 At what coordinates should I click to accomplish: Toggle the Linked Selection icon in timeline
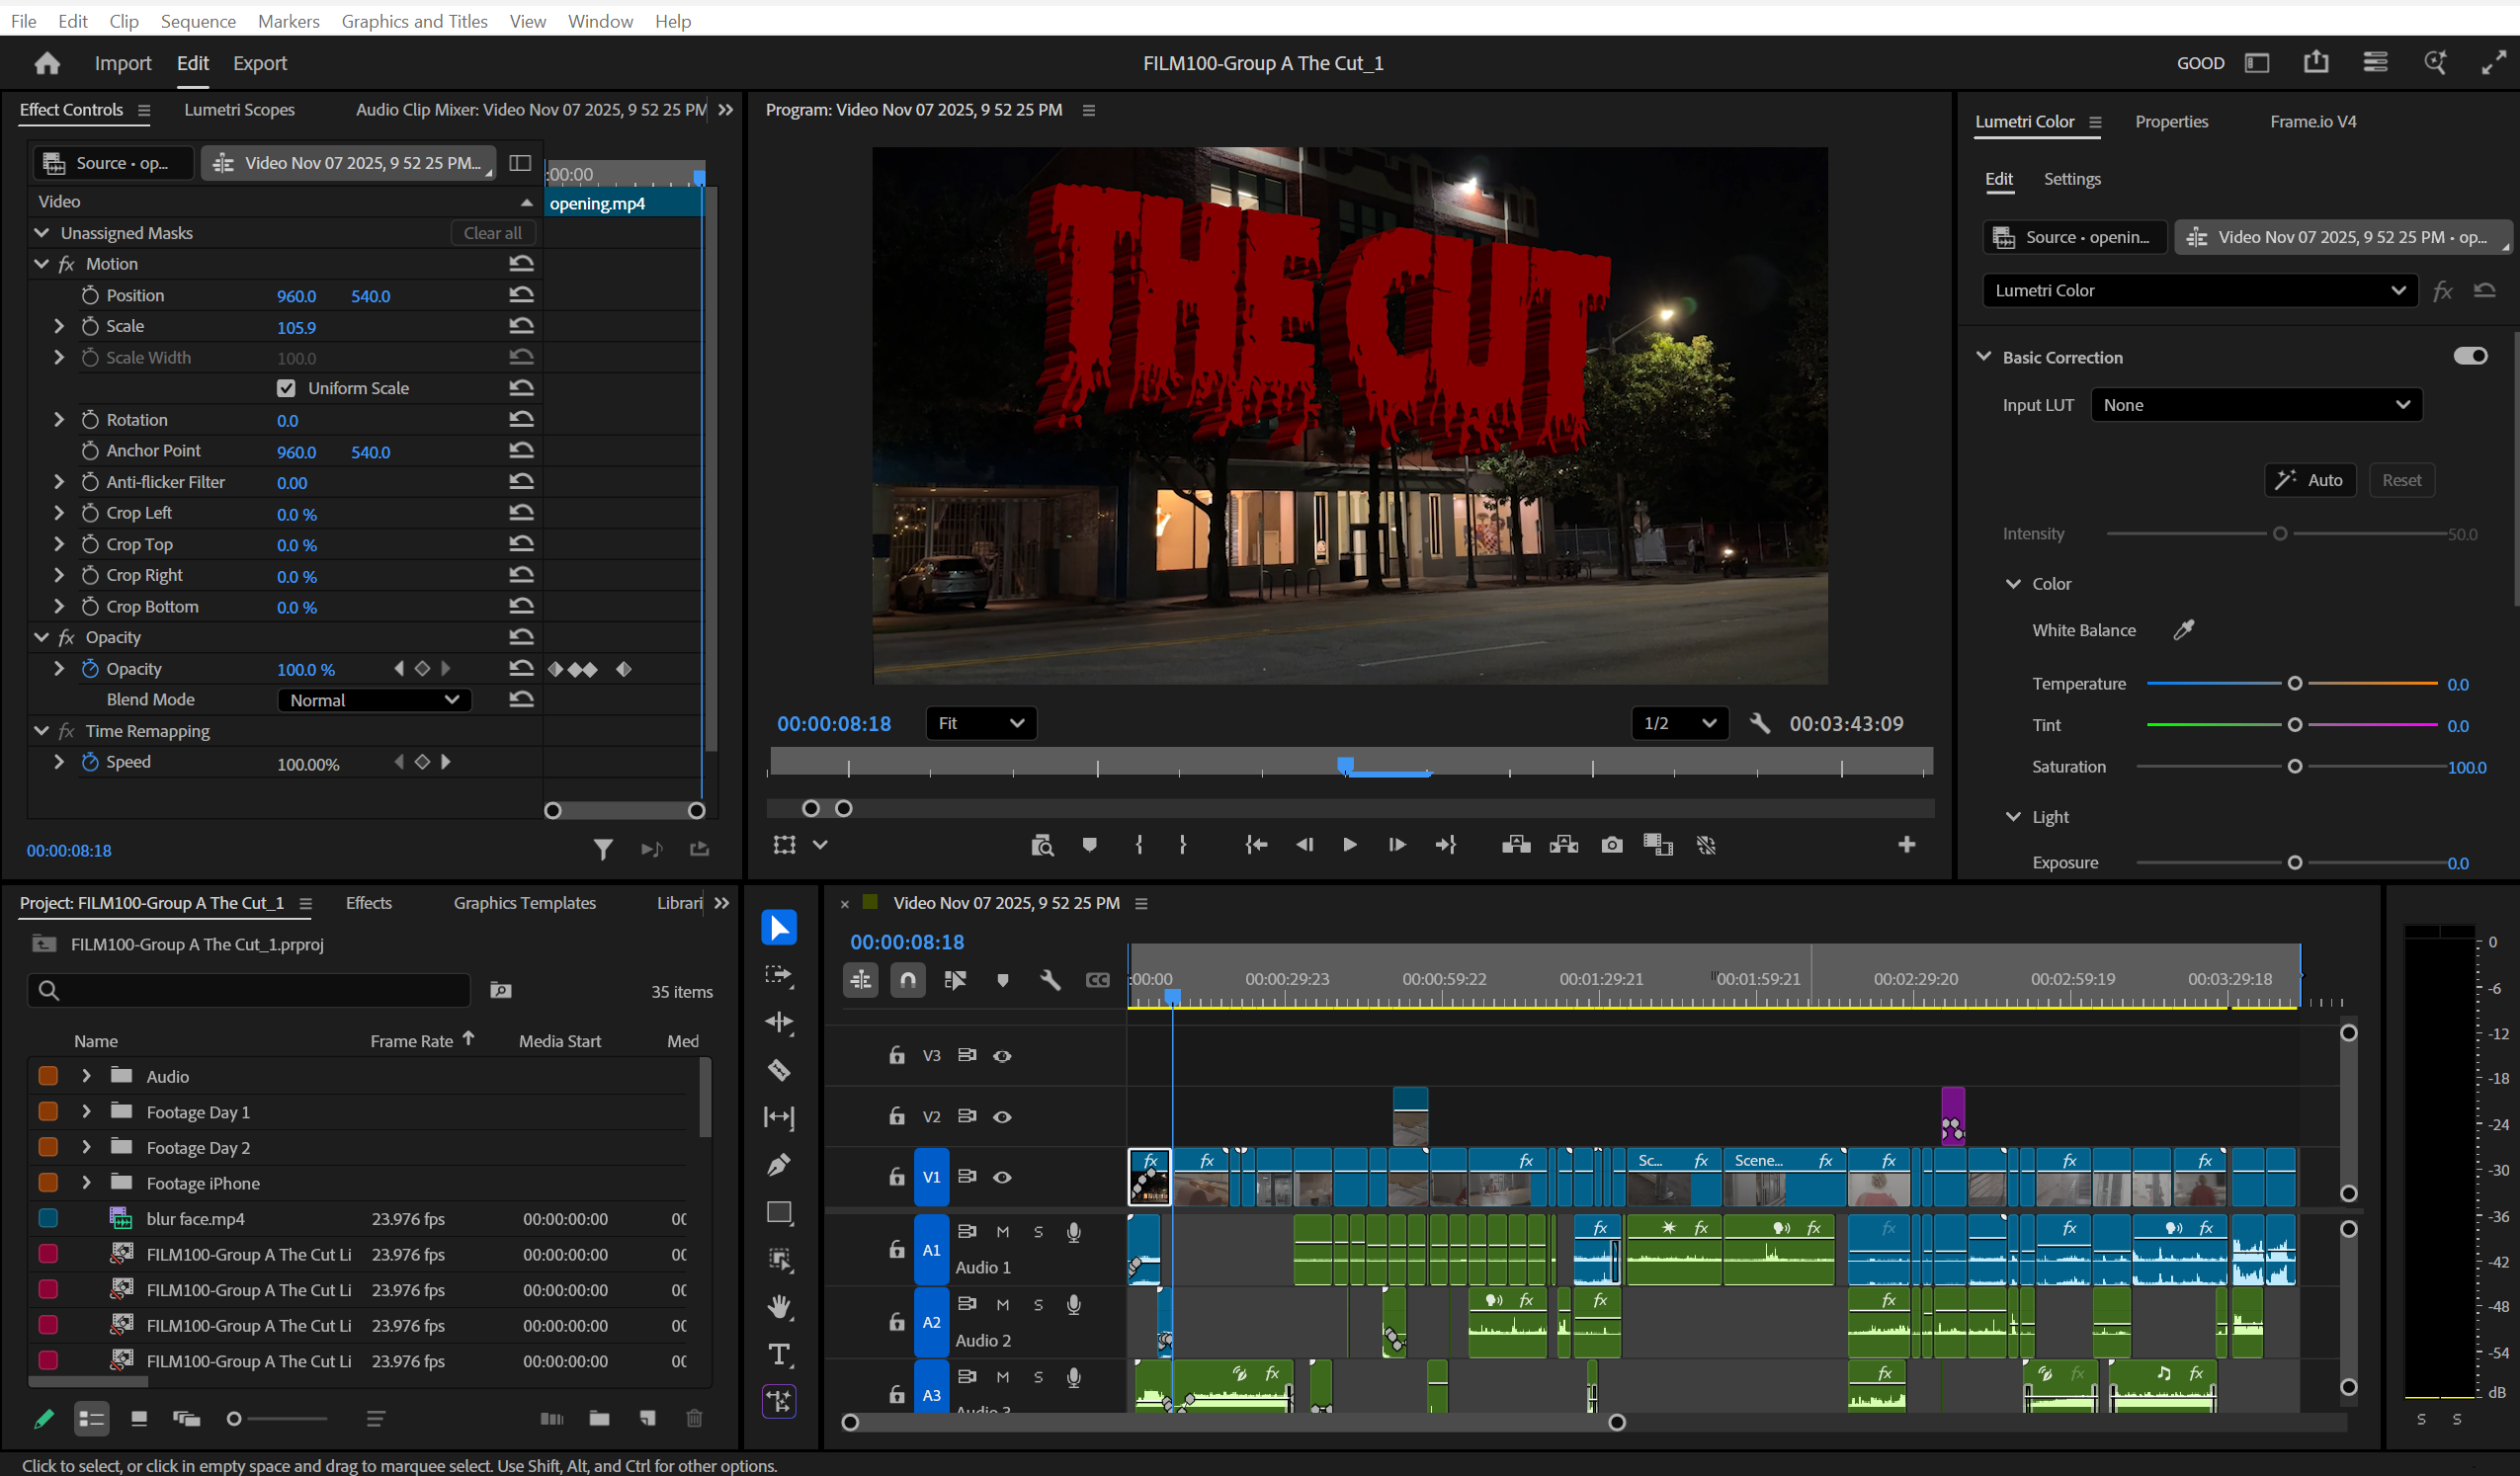point(955,980)
